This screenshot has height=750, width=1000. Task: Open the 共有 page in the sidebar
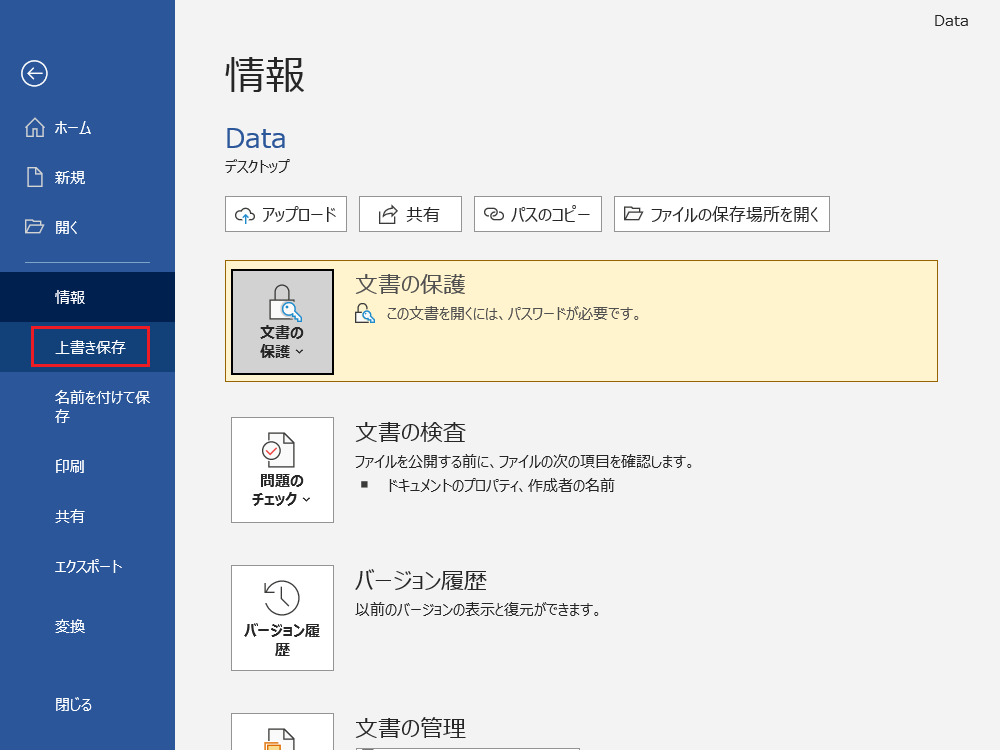coord(87,516)
